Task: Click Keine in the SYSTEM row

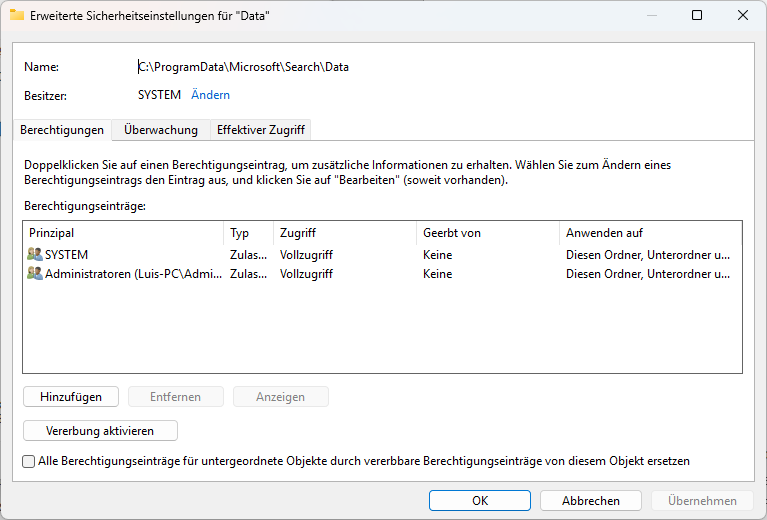Action: point(438,255)
